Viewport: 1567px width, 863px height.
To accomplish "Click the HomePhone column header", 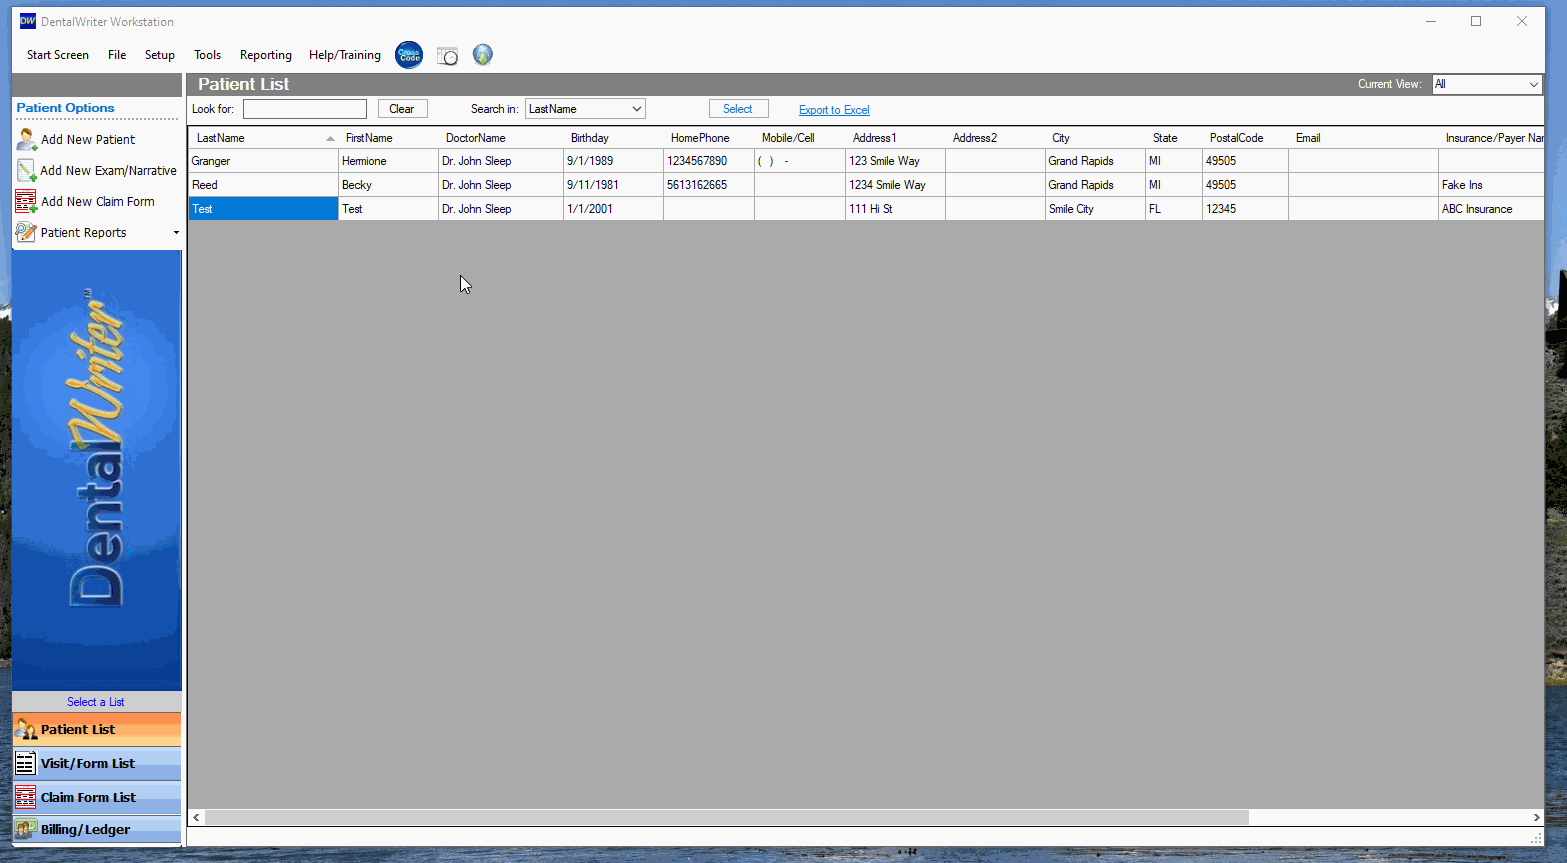I will [709, 138].
